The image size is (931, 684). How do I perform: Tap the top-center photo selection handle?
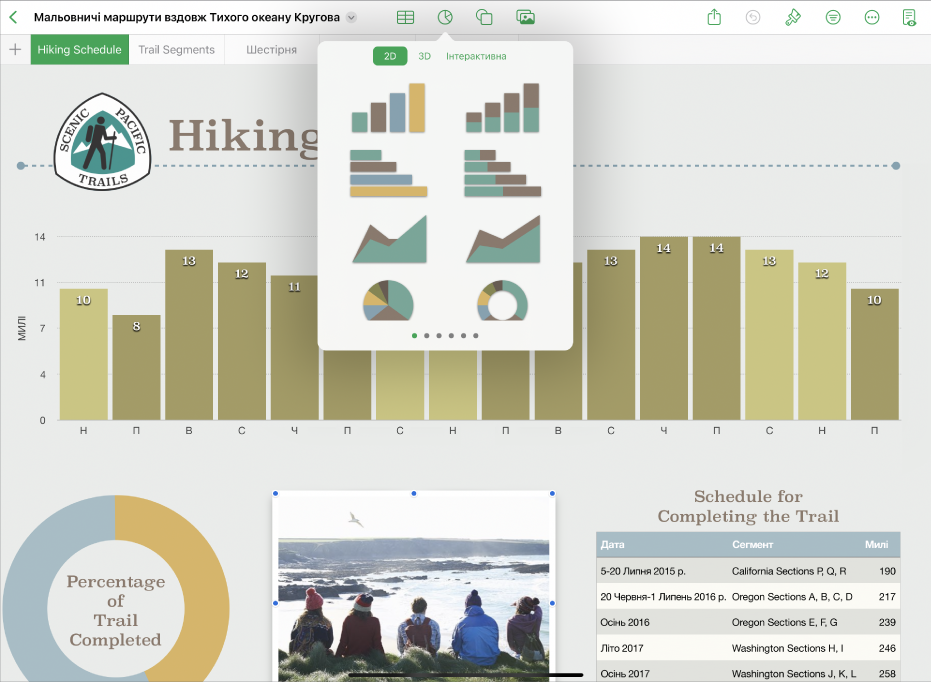pos(414,493)
